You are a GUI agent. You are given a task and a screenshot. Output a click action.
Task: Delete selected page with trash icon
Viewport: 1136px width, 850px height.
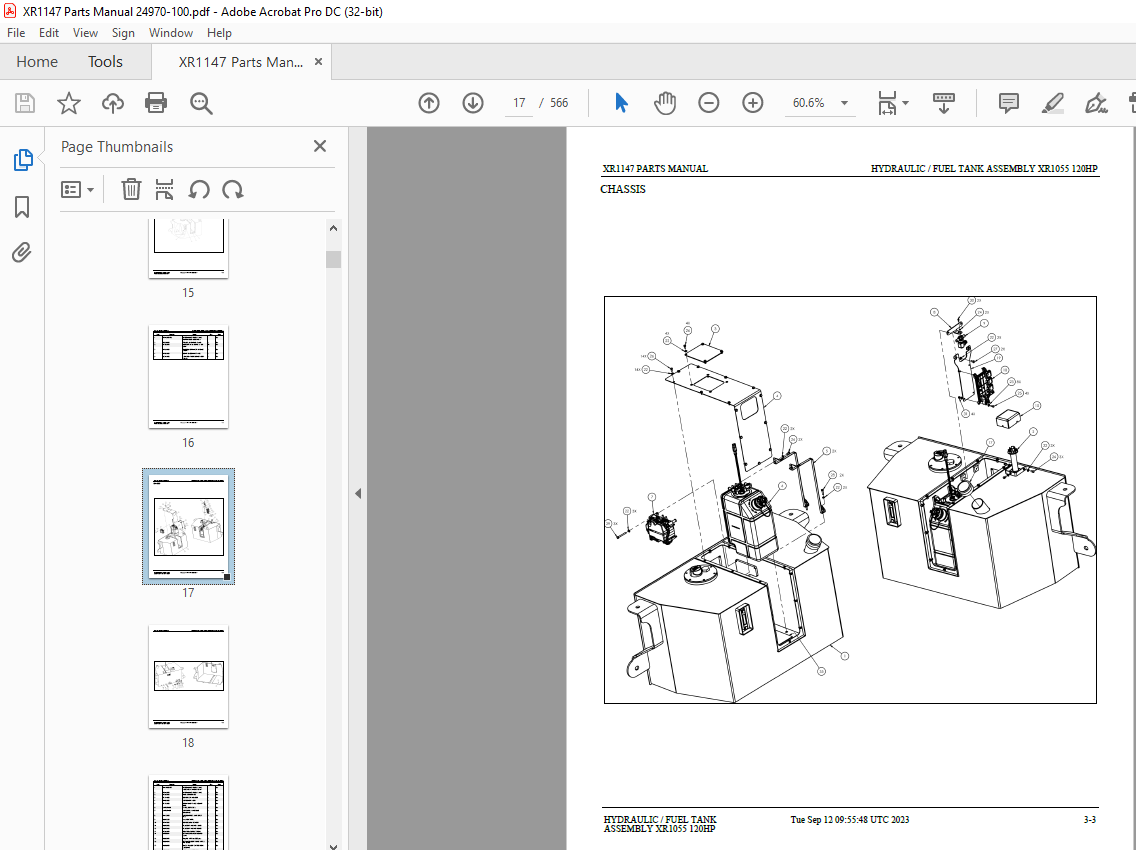[x=130, y=189]
